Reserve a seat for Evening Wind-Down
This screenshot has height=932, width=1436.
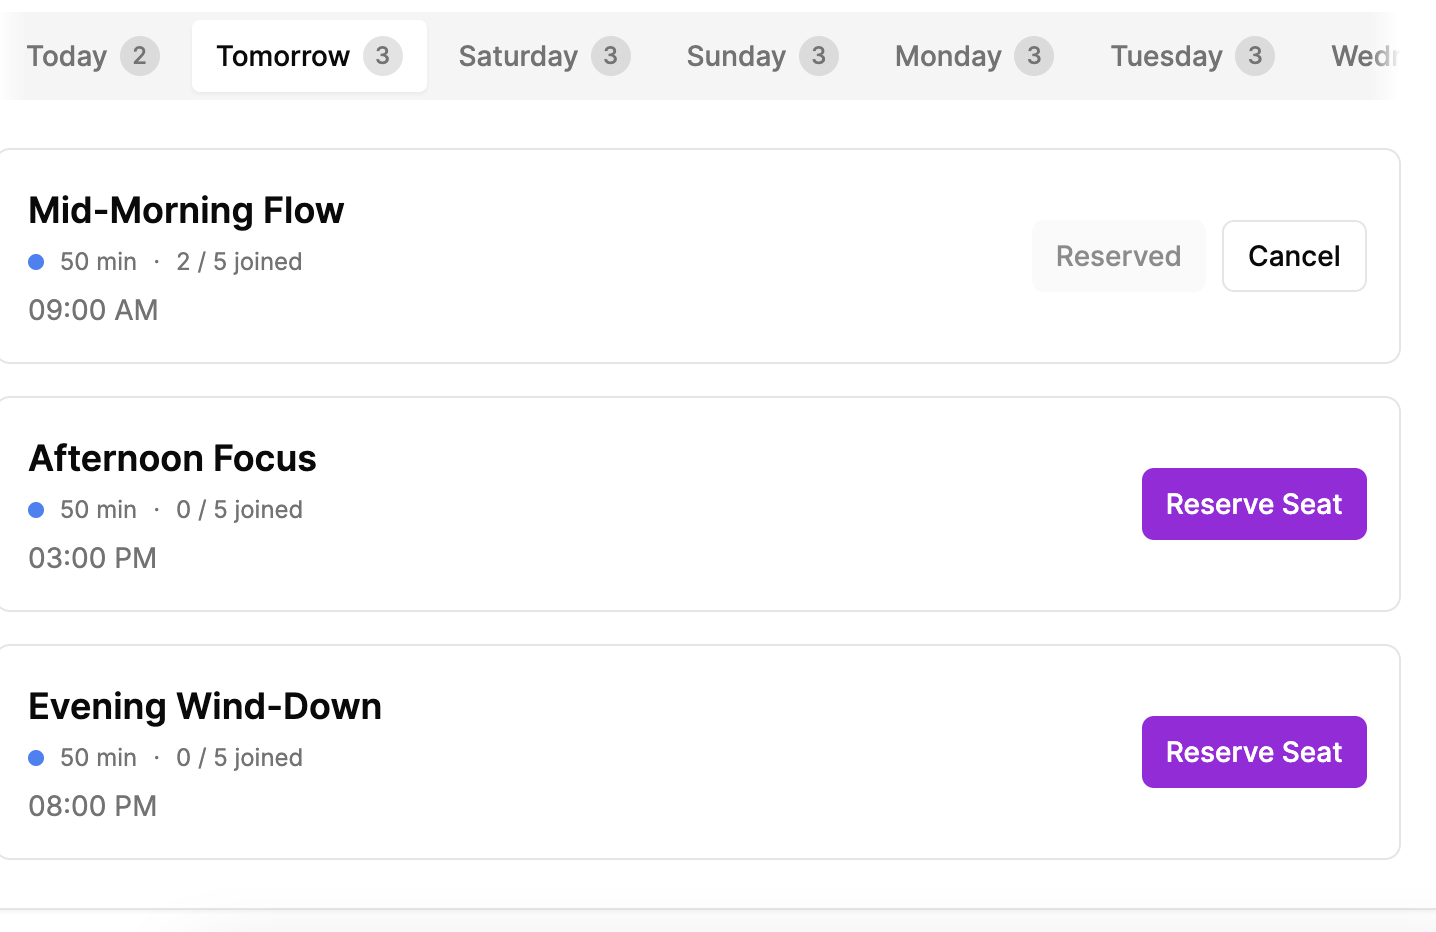click(x=1254, y=752)
